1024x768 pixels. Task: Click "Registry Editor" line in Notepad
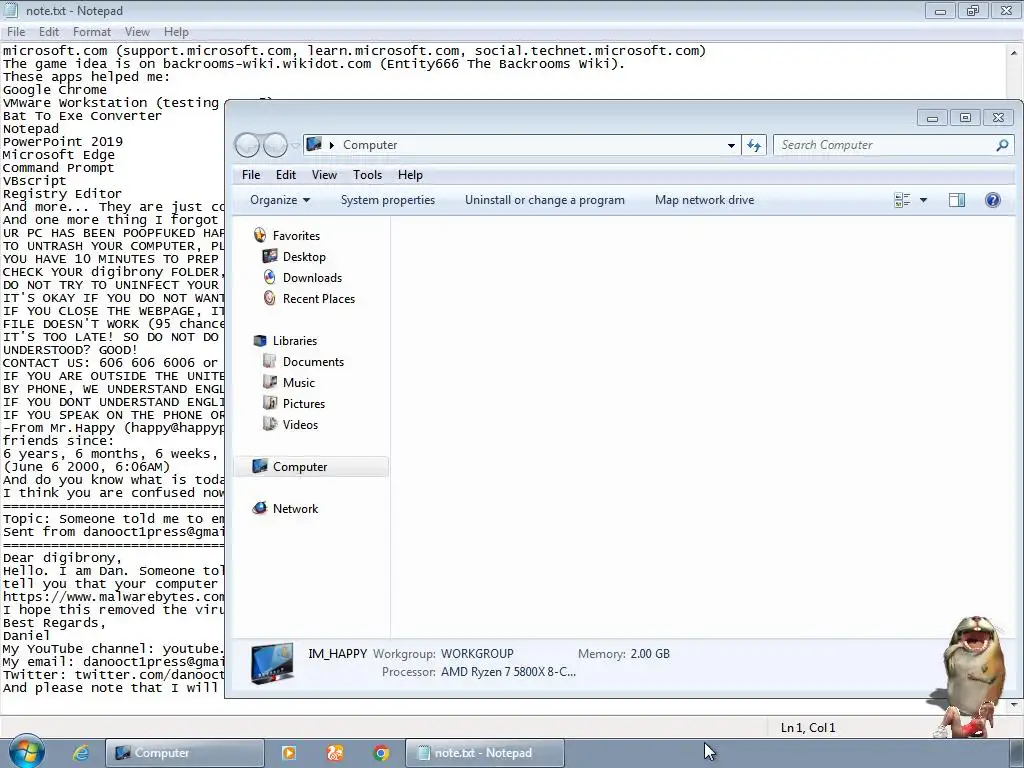[x=62, y=194]
